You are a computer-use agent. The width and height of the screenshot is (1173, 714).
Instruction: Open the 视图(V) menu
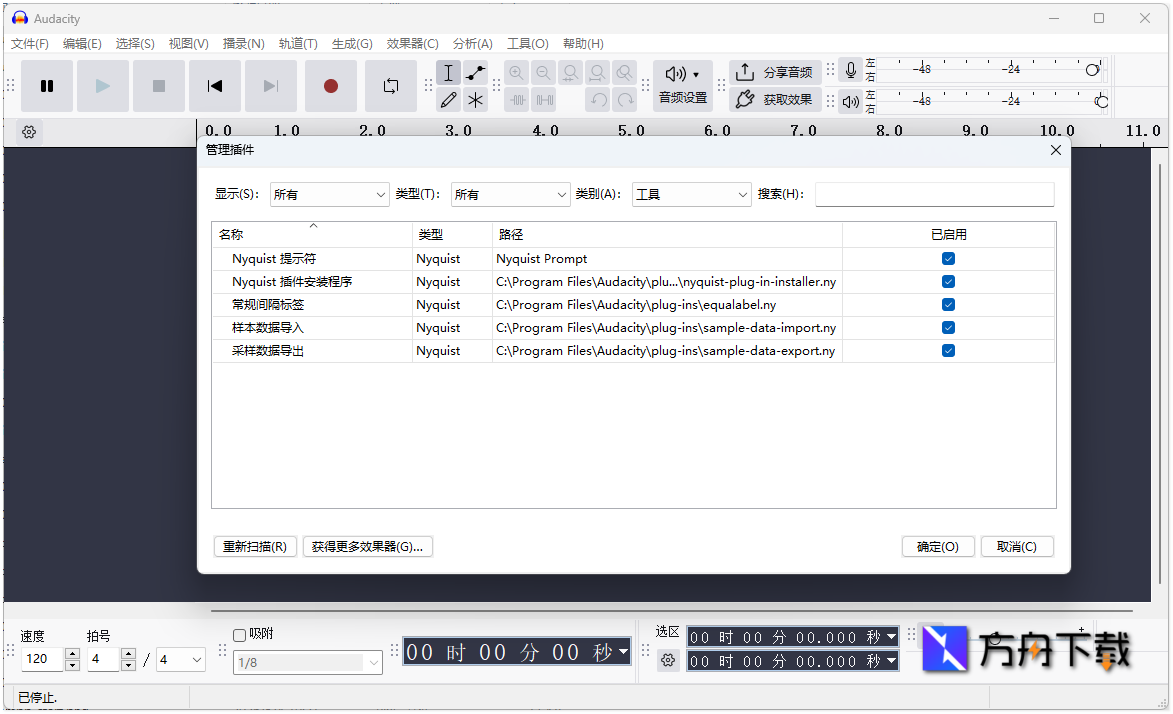pyautogui.click(x=189, y=44)
